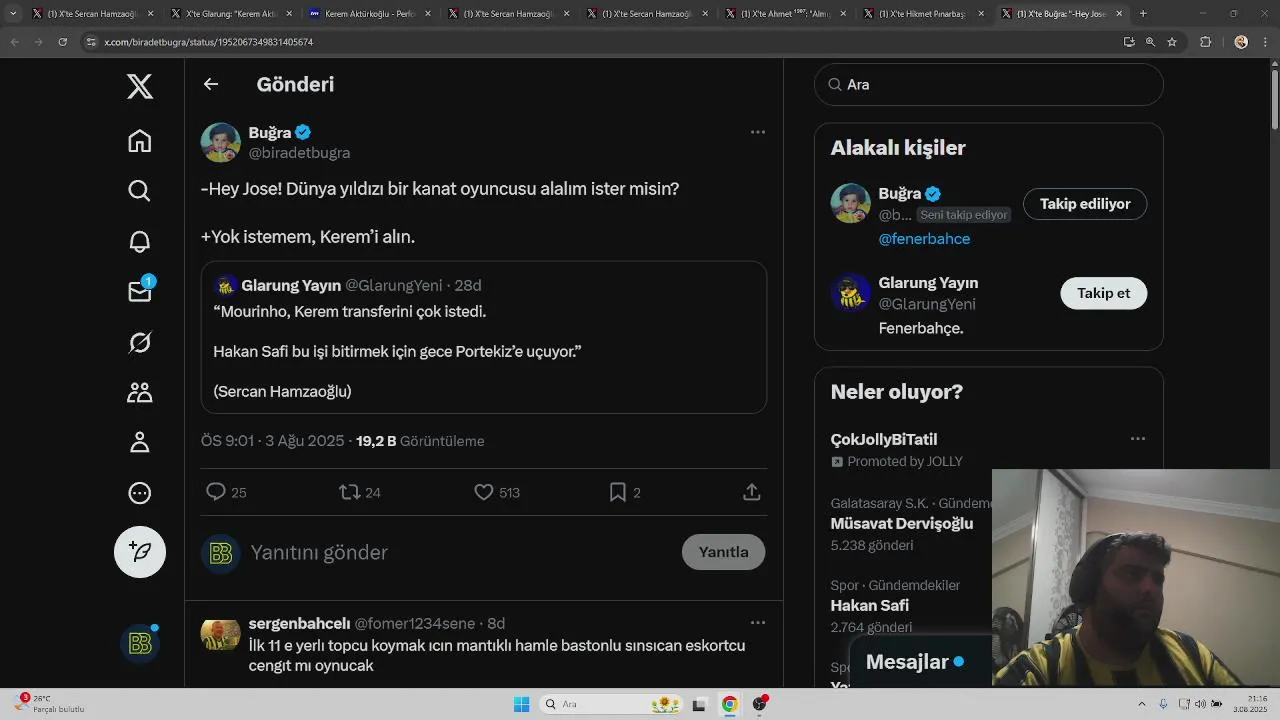Switch to the Kerem Aktürkoğlu browser tab
Screen dimensions: 1280x720
[x=369, y=14]
